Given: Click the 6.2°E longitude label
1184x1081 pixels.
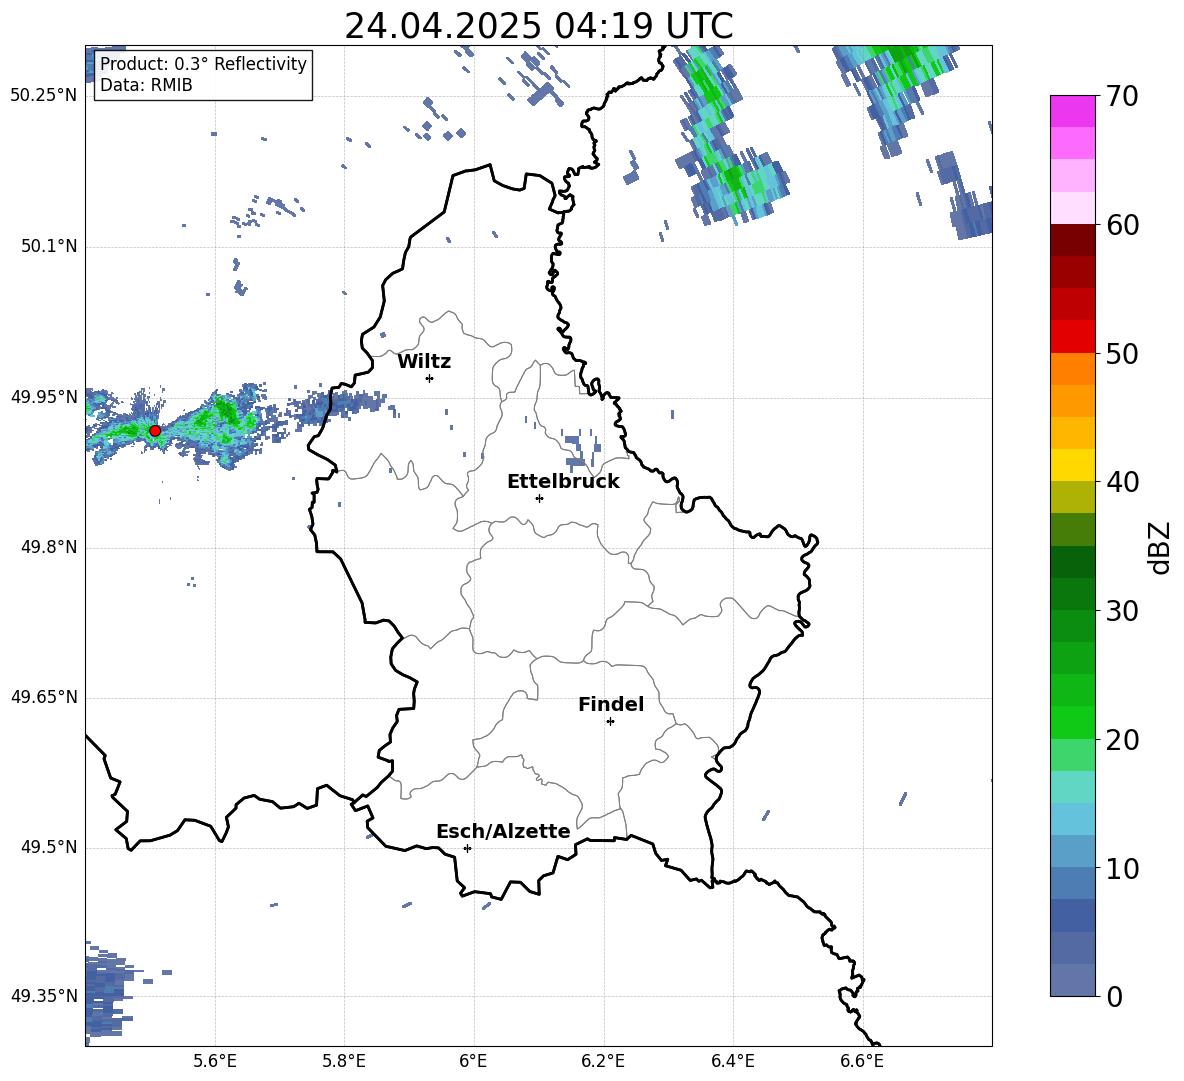Looking at the screenshot, I should pos(603,1061).
